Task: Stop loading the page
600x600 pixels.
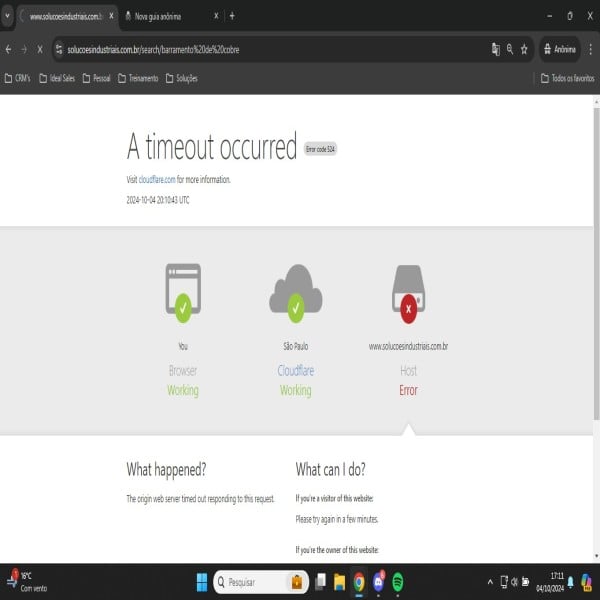Action: tap(40, 49)
